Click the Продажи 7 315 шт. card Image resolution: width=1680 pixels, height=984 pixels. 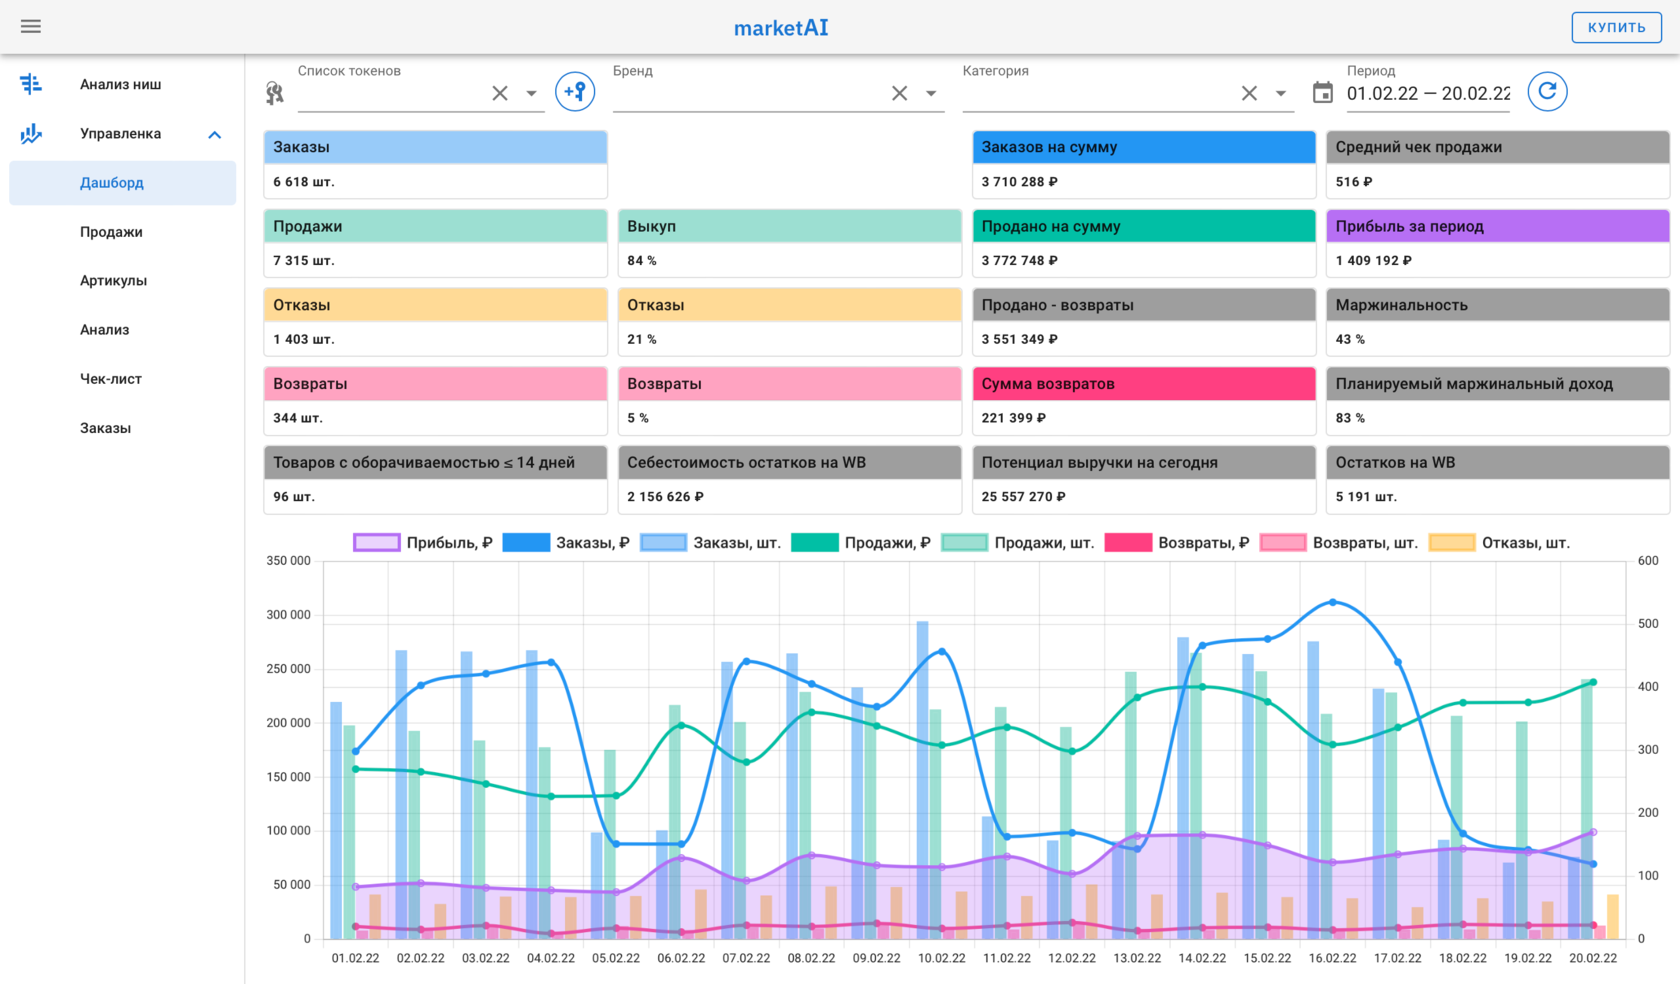point(435,243)
